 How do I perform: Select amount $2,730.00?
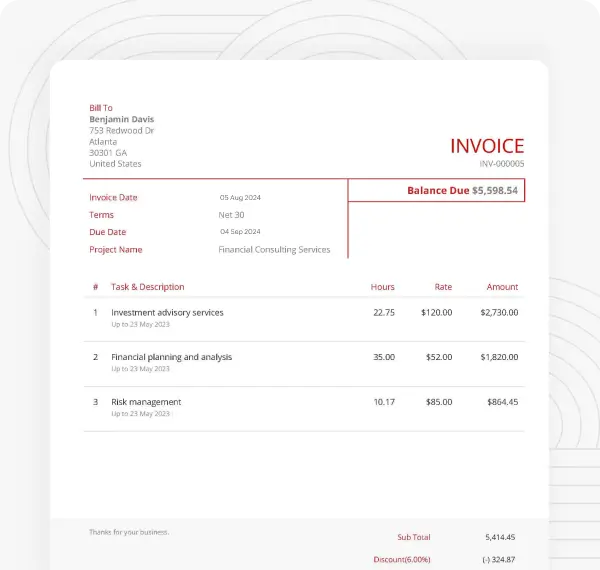499,313
